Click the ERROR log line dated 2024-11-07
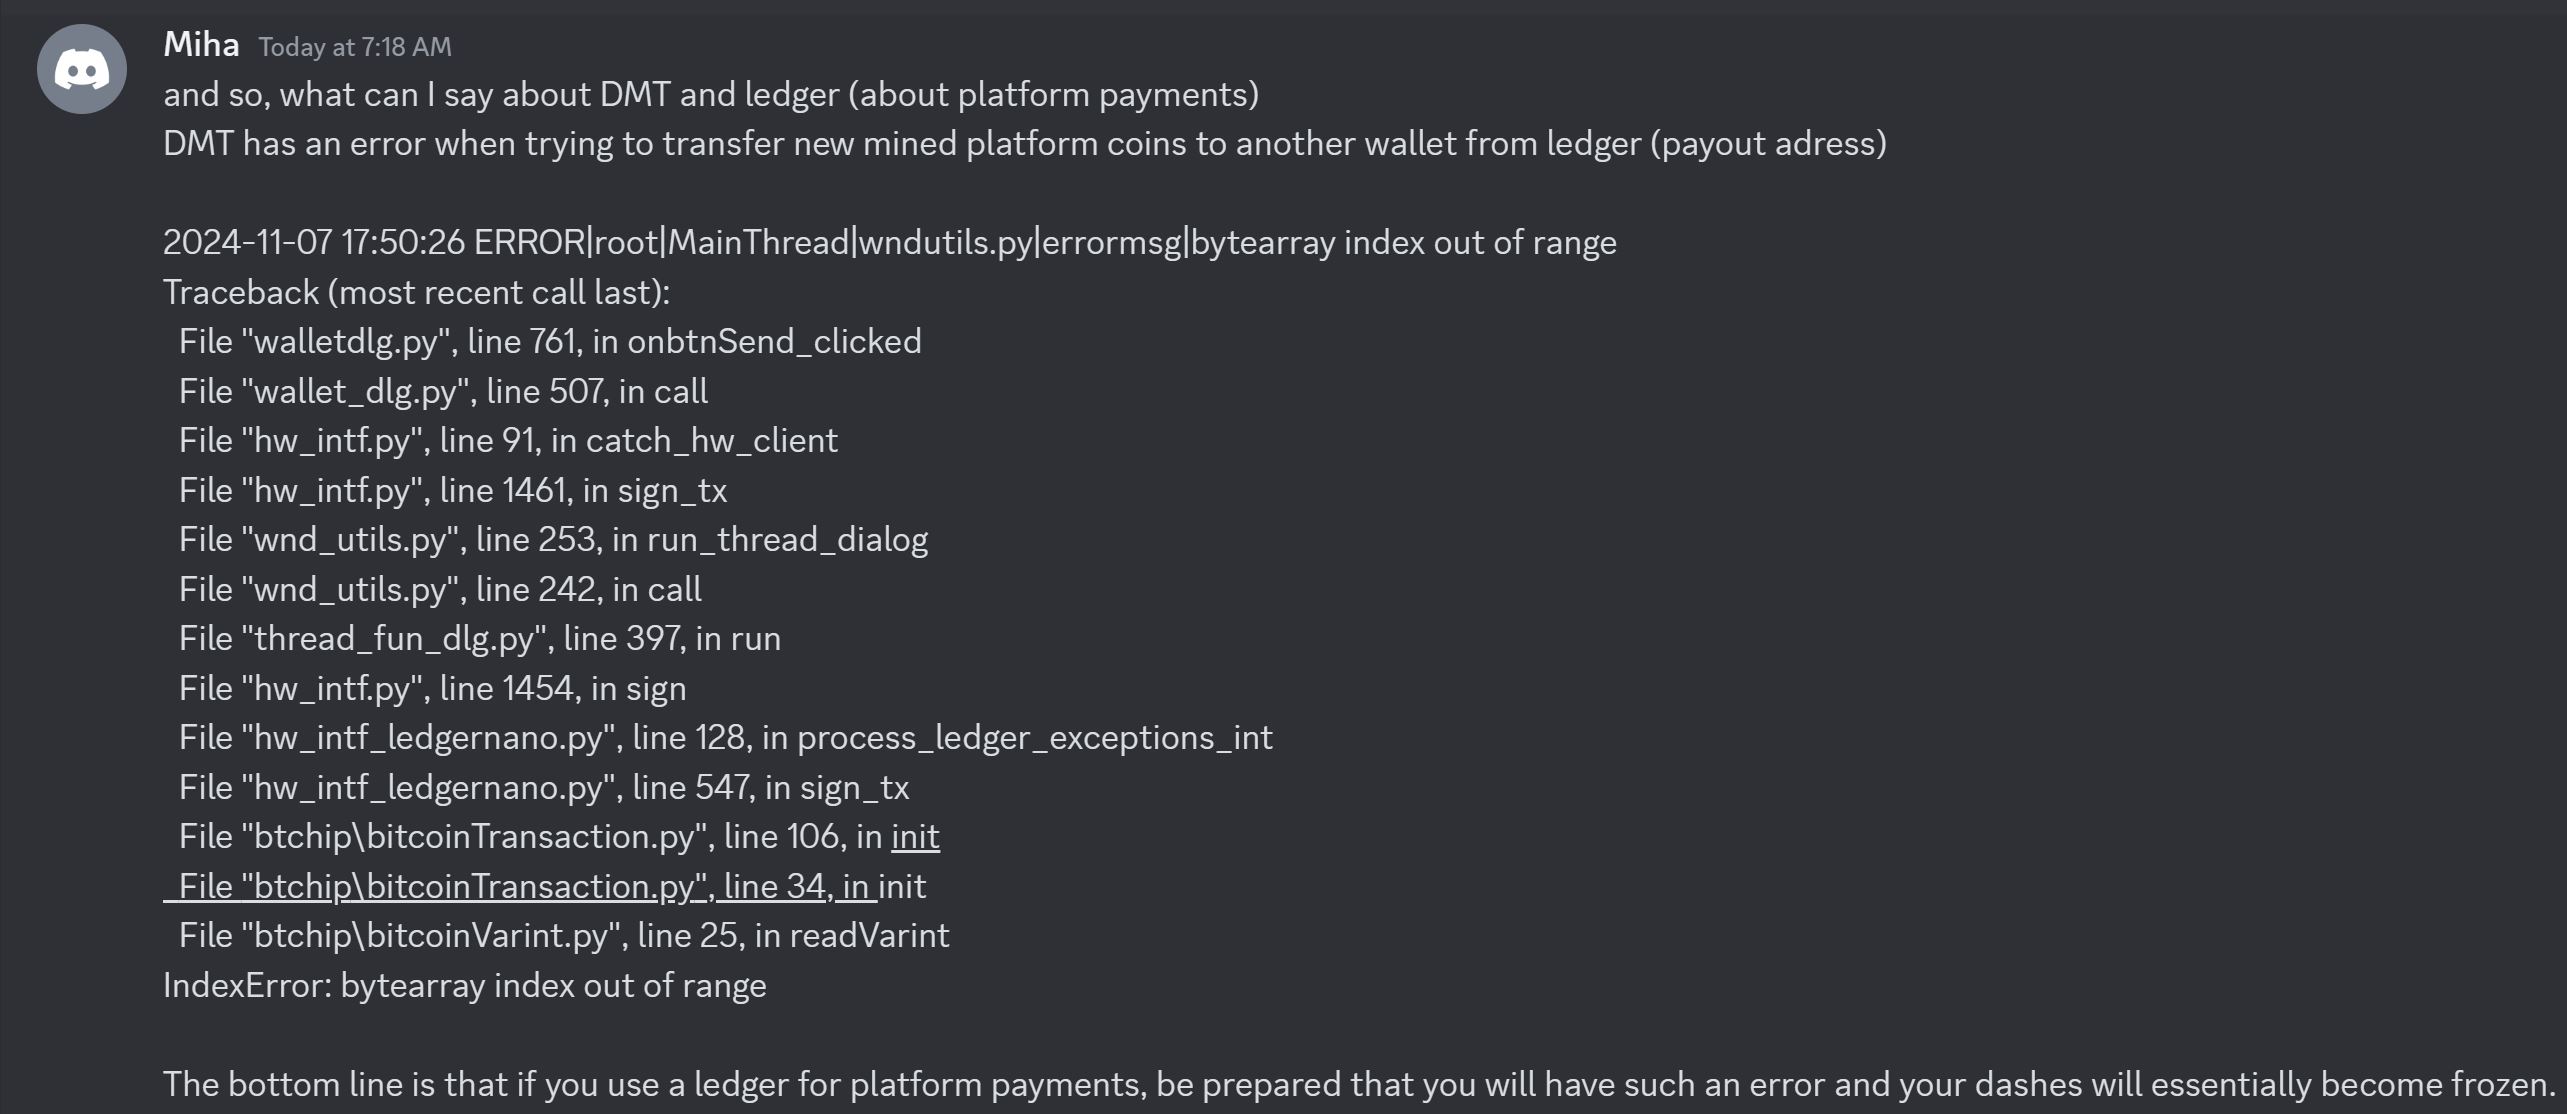The width and height of the screenshot is (2567, 1114). tap(890, 242)
